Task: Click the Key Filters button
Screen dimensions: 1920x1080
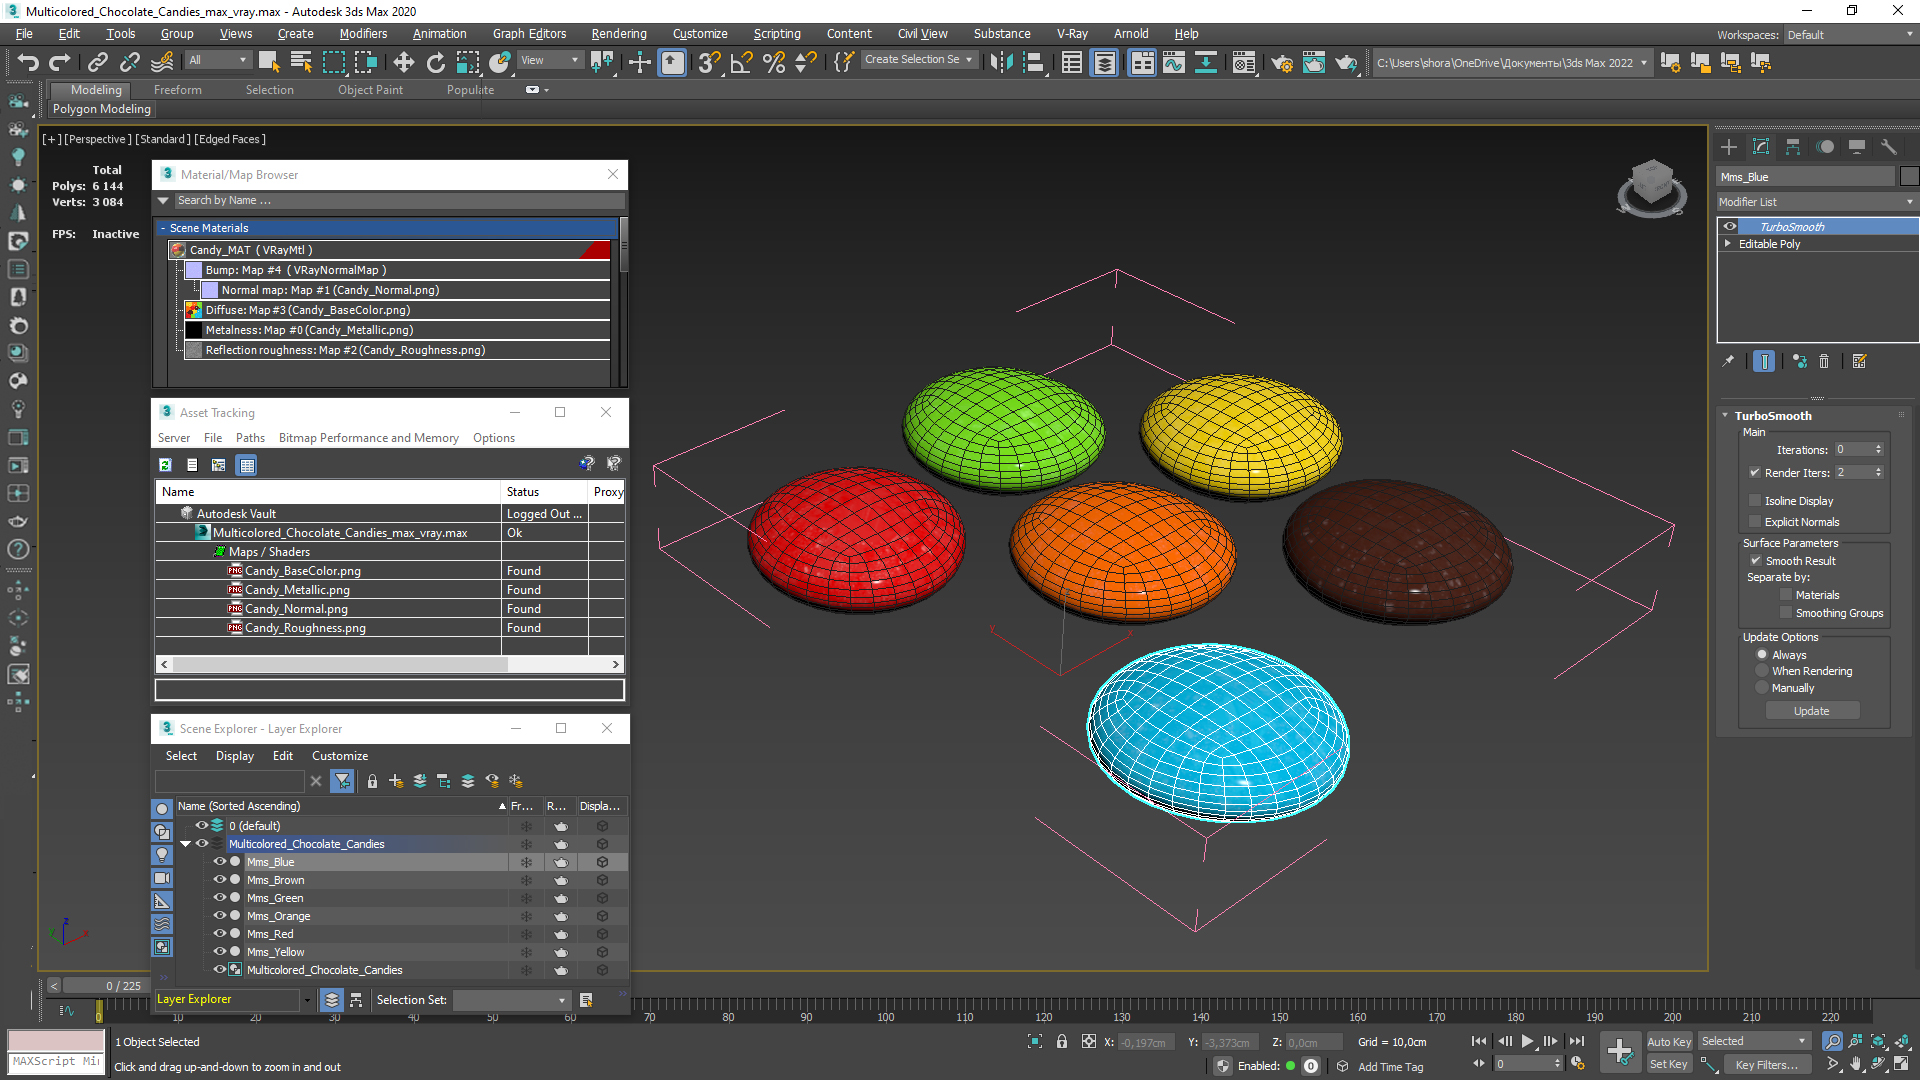Action: click(1766, 1065)
